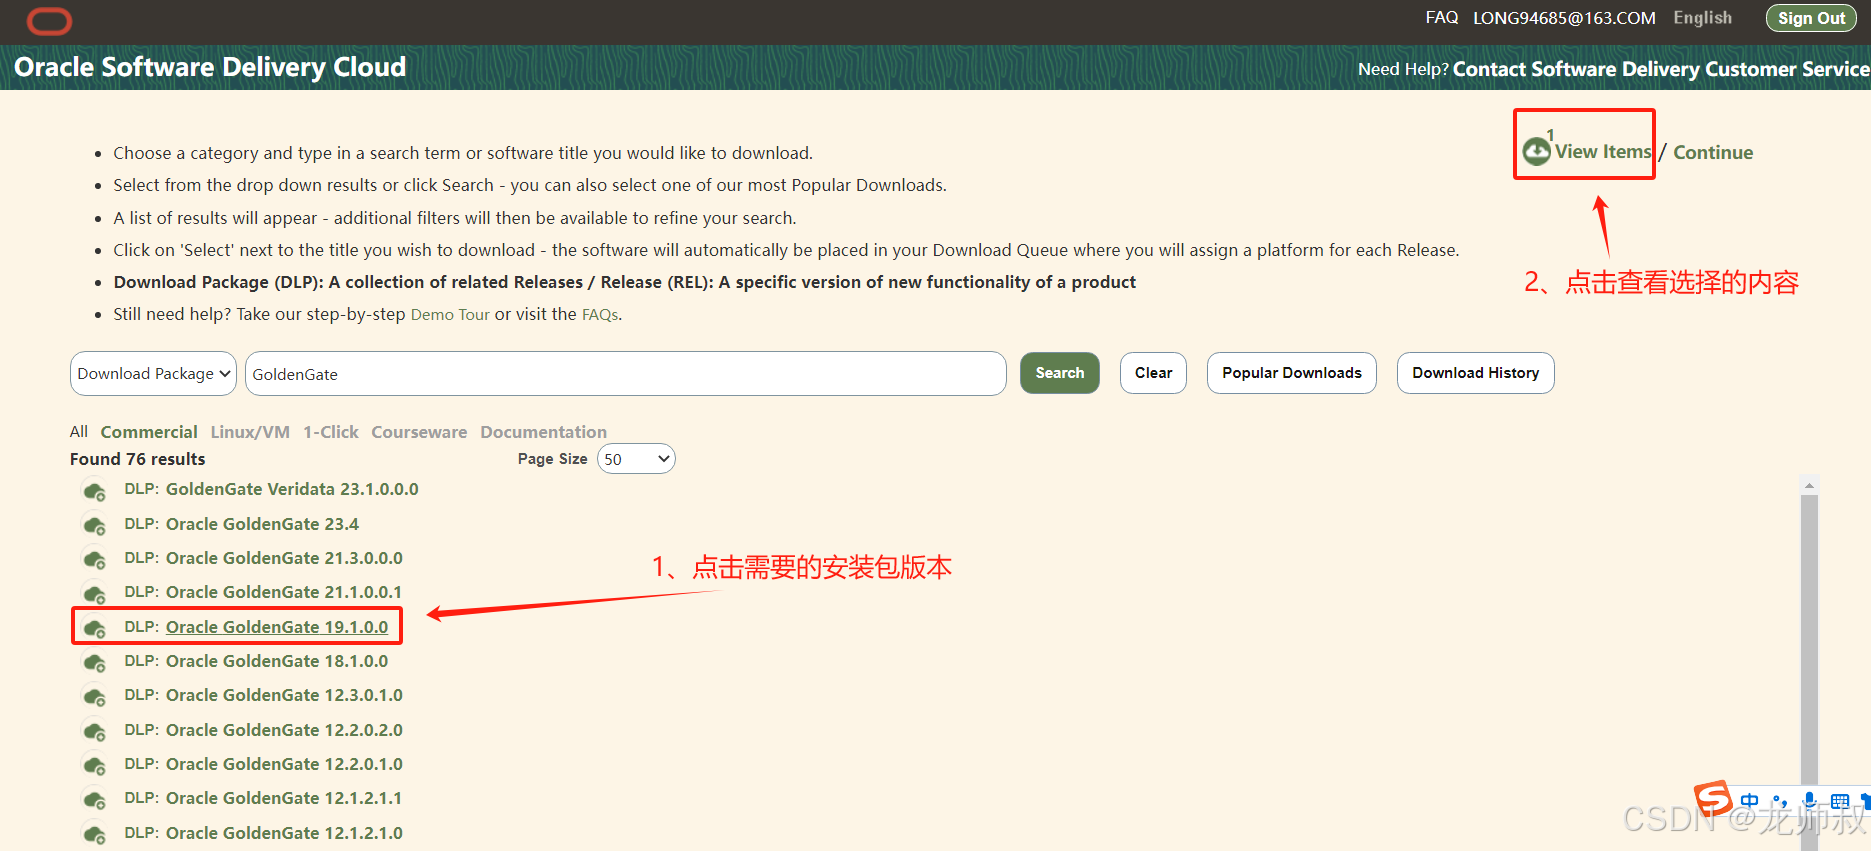Open the Page Size dropdown
The width and height of the screenshot is (1871, 851).
click(x=636, y=459)
